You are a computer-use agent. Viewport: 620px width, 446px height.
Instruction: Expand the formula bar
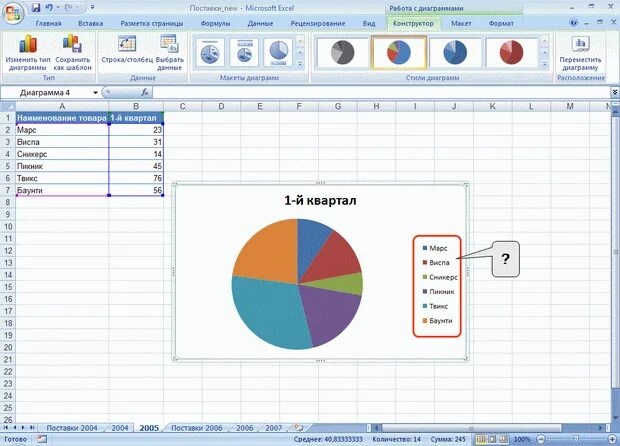(x=615, y=92)
